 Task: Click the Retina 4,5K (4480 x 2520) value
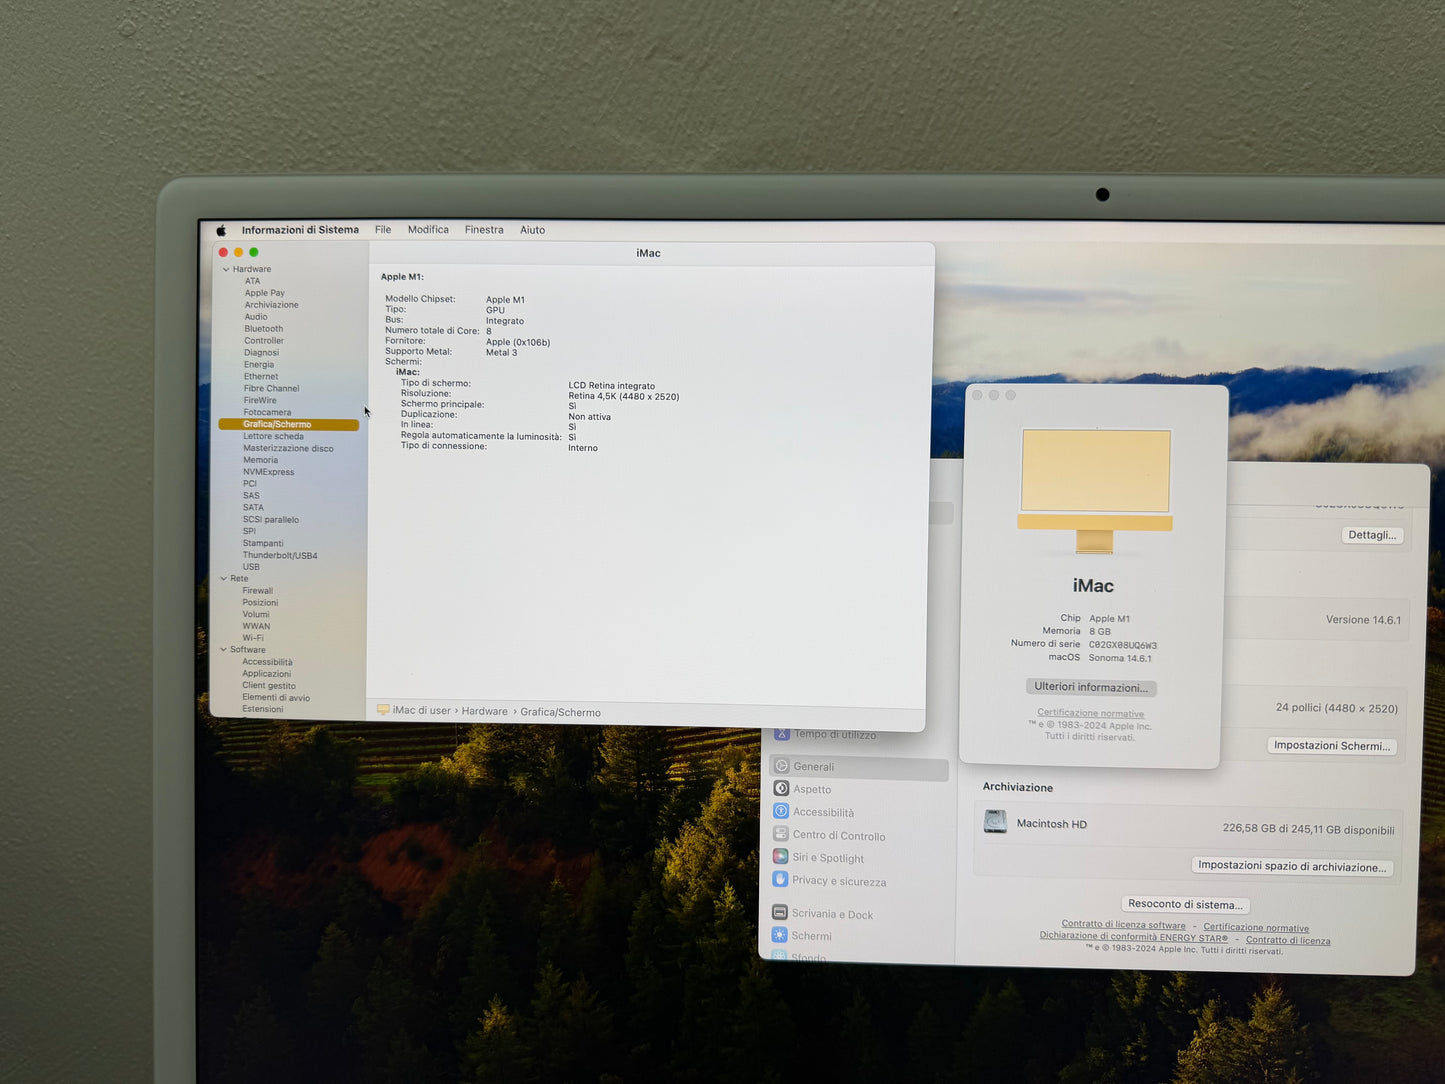[624, 396]
